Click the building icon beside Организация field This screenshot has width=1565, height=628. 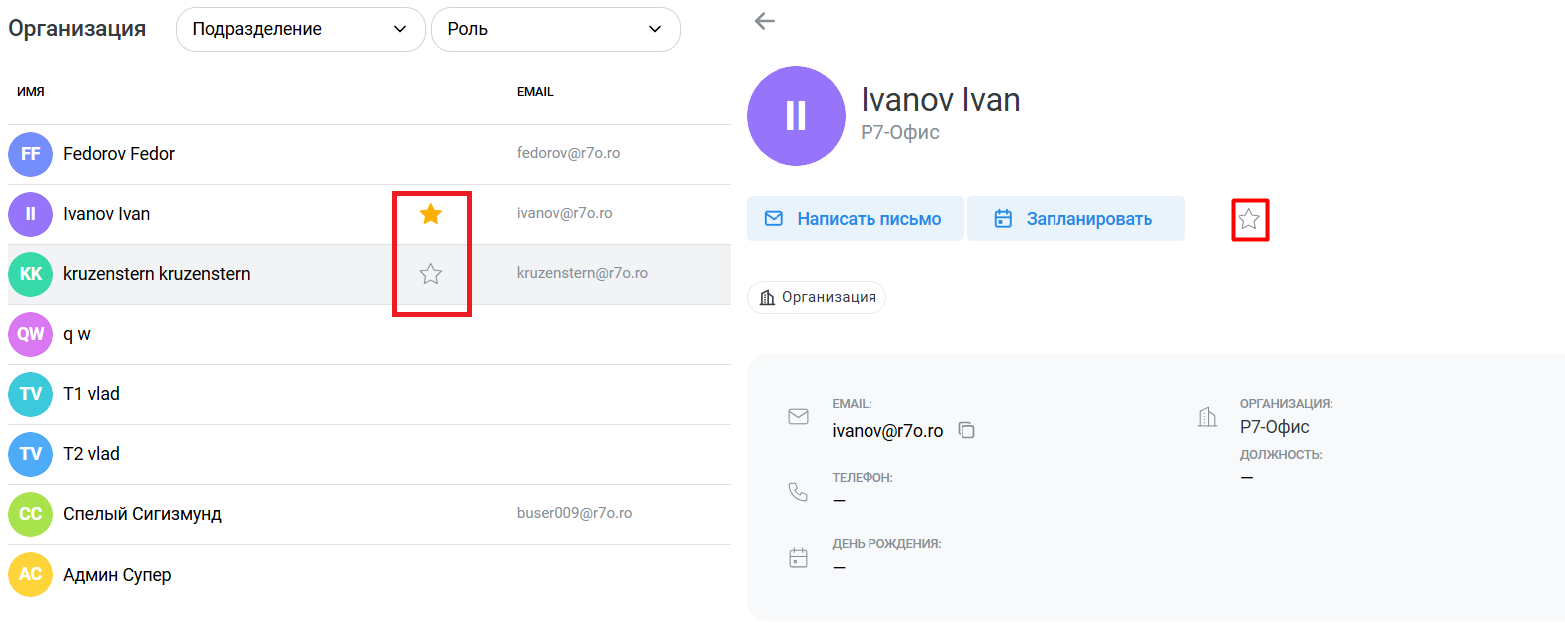[1207, 416]
